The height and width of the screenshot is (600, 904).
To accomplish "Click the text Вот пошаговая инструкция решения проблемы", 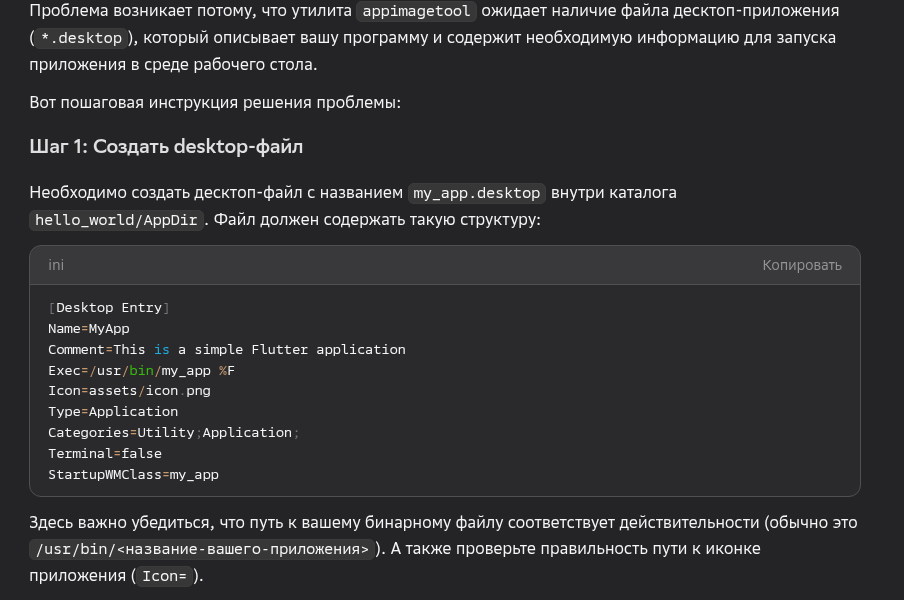I will click(x=215, y=103).
